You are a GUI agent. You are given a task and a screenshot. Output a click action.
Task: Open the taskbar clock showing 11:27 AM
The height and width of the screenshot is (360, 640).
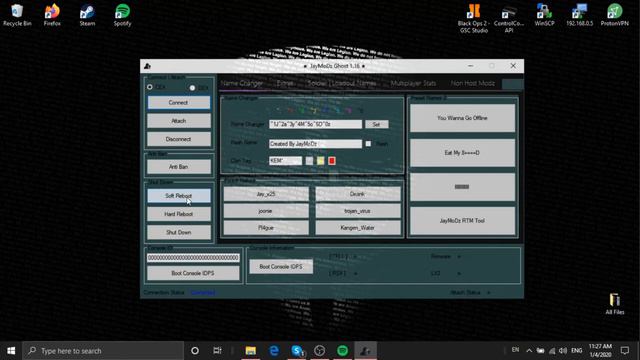(600, 351)
